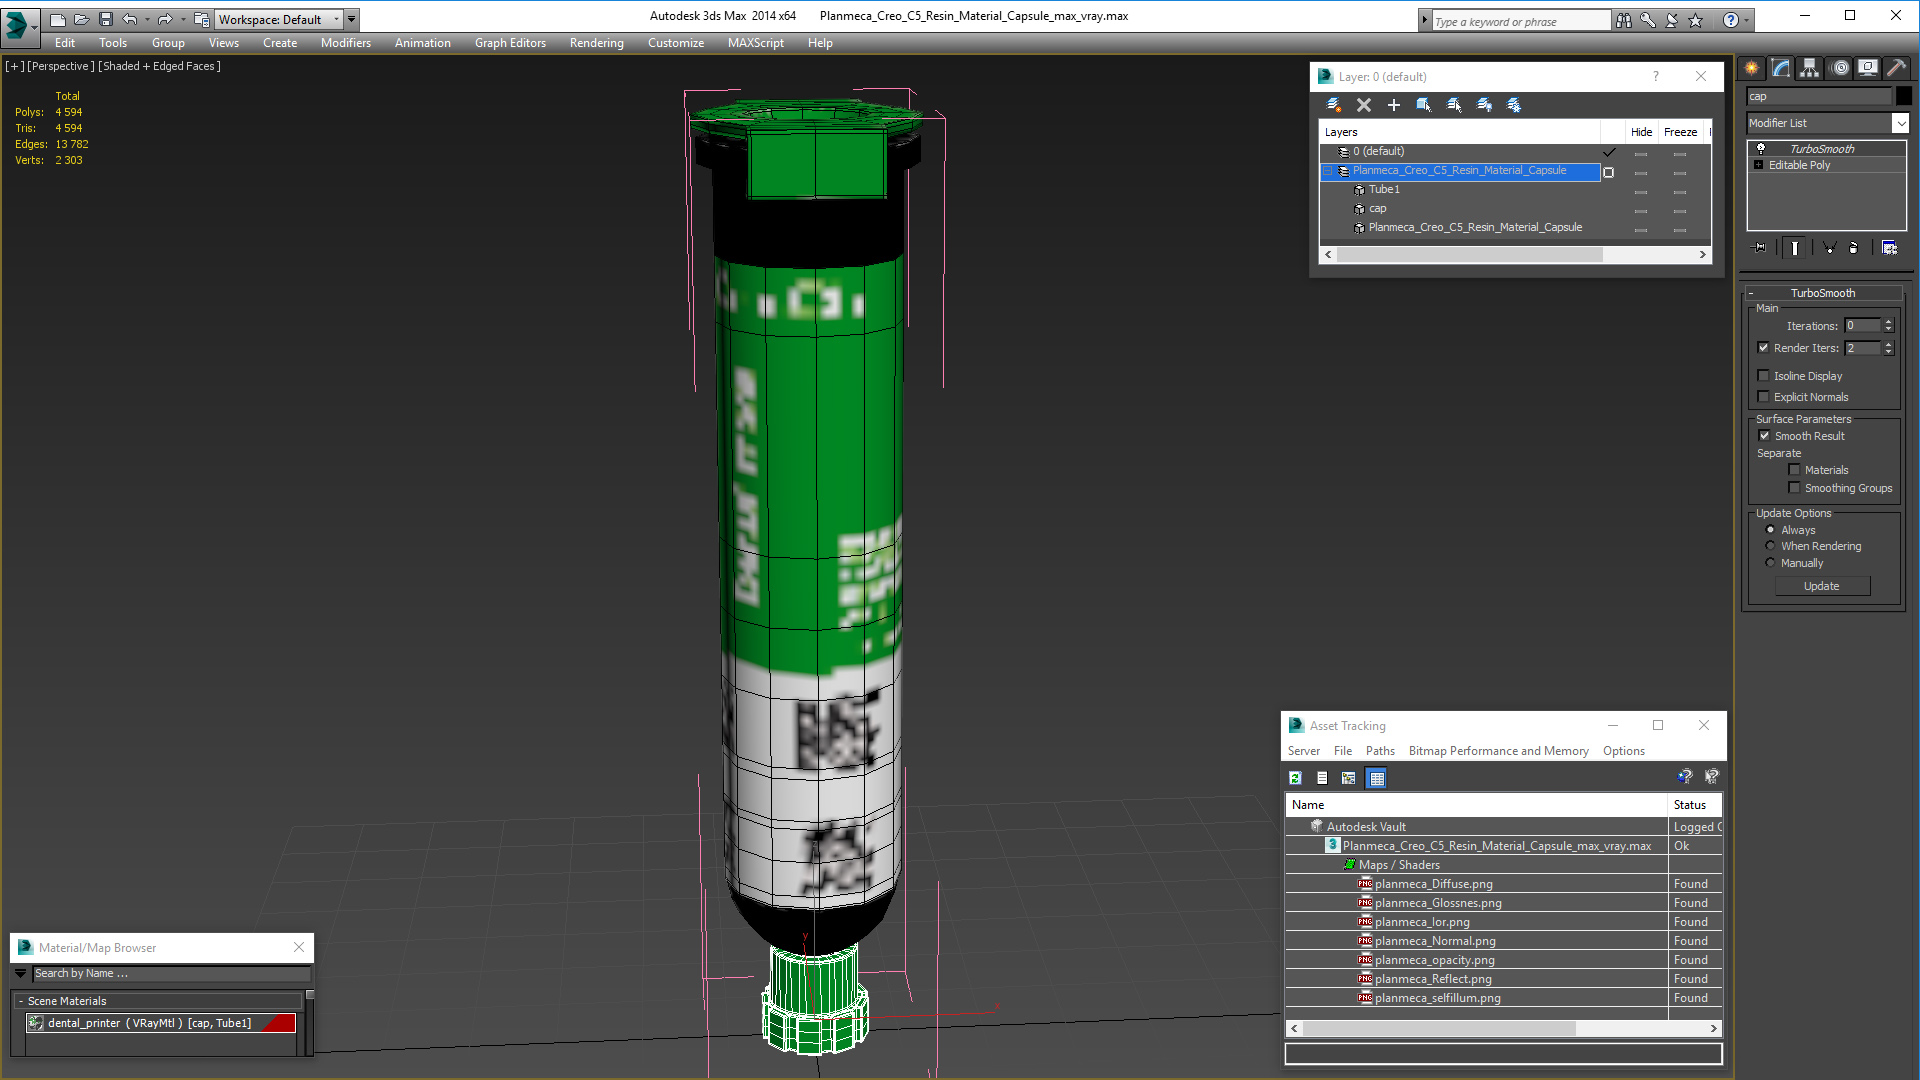The width and height of the screenshot is (1920, 1080).
Task: Enable Separate by Smoothing Groups checkbox
Action: tap(1794, 488)
